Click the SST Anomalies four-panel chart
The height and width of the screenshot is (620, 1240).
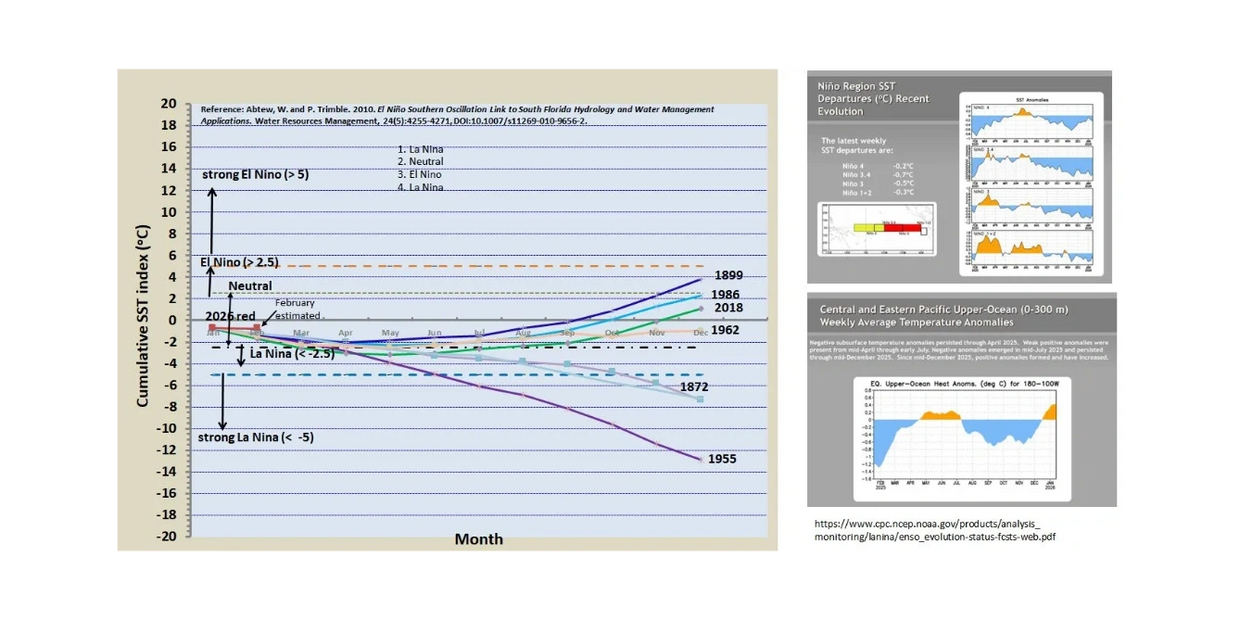click(1030, 183)
